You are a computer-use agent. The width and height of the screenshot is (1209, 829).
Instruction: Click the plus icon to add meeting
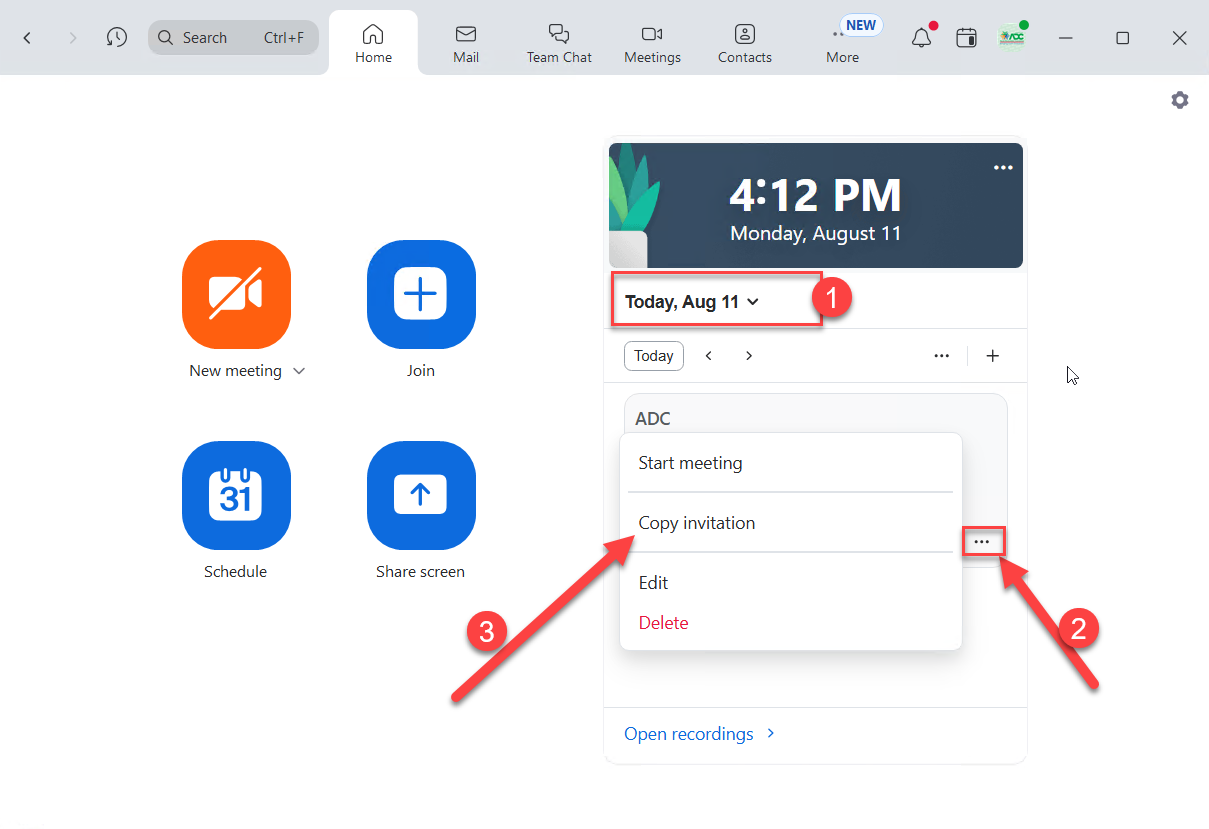pos(992,356)
